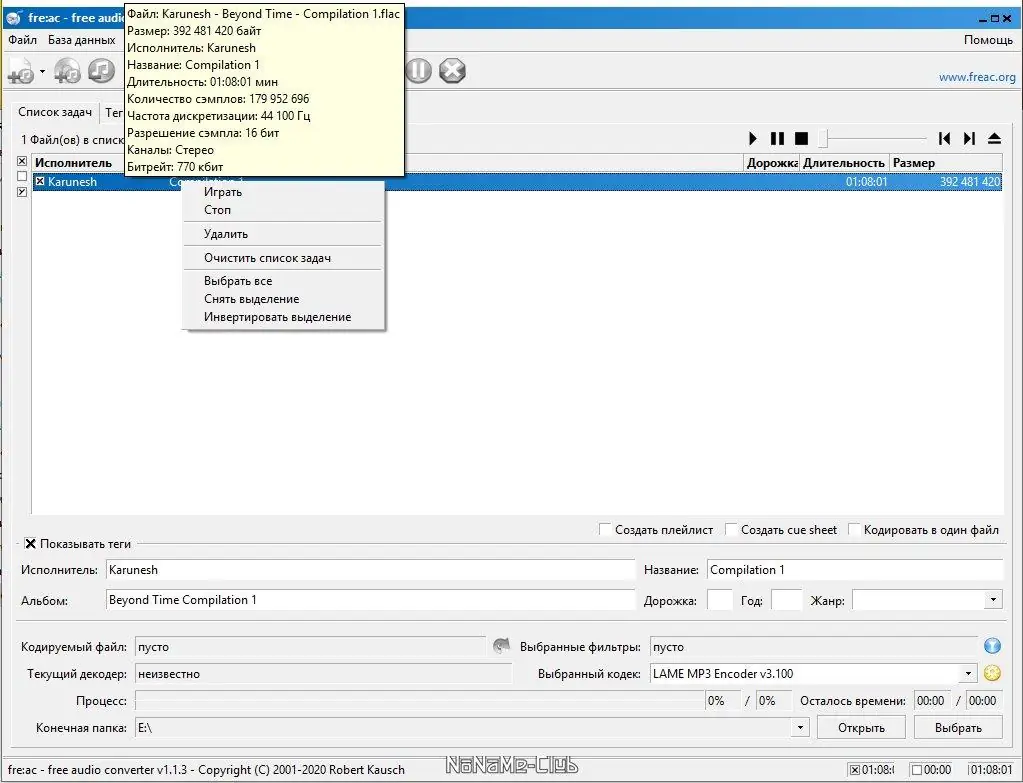Open the LAME MP3 Encoder codec dropdown
The height and width of the screenshot is (783, 1023).
[x=967, y=673]
